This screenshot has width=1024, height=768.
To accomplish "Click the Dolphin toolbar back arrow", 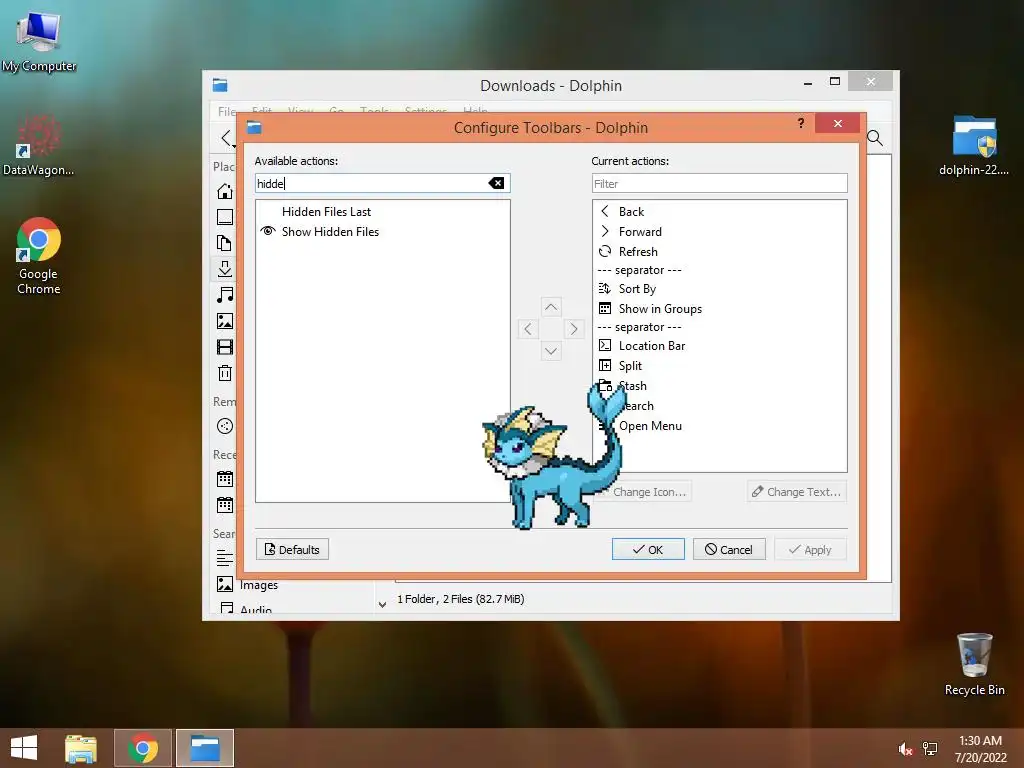I will (x=226, y=138).
